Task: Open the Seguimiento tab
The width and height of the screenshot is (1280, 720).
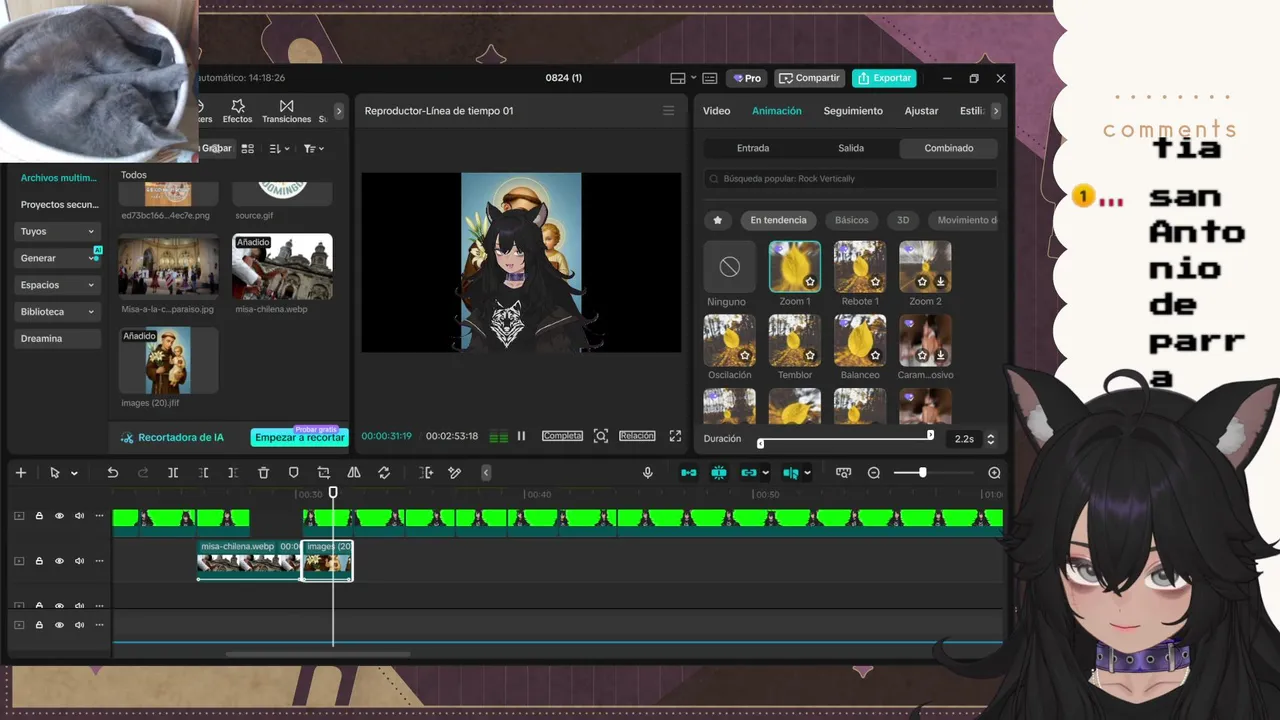Action: click(x=853, y=111)
